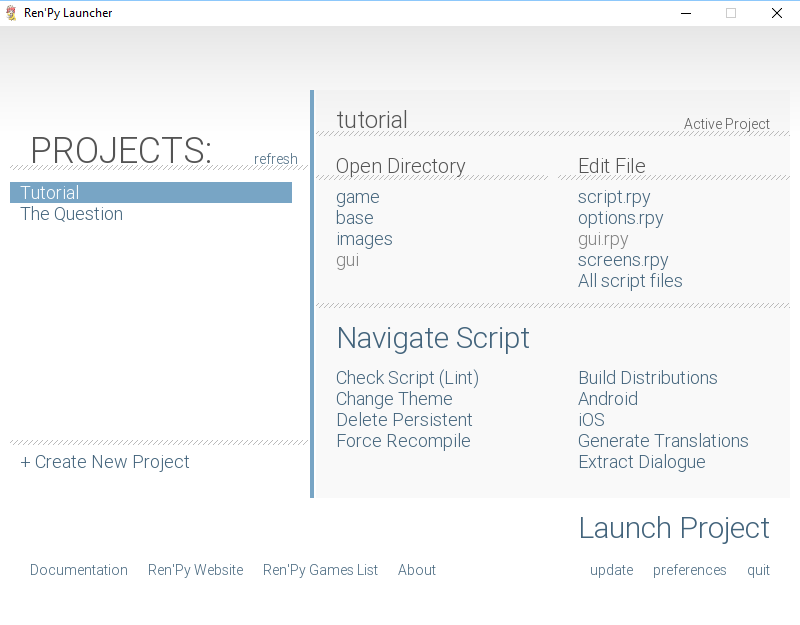Edit options.rpy file
The image size is (800, 625).
(x=620, y=218)
